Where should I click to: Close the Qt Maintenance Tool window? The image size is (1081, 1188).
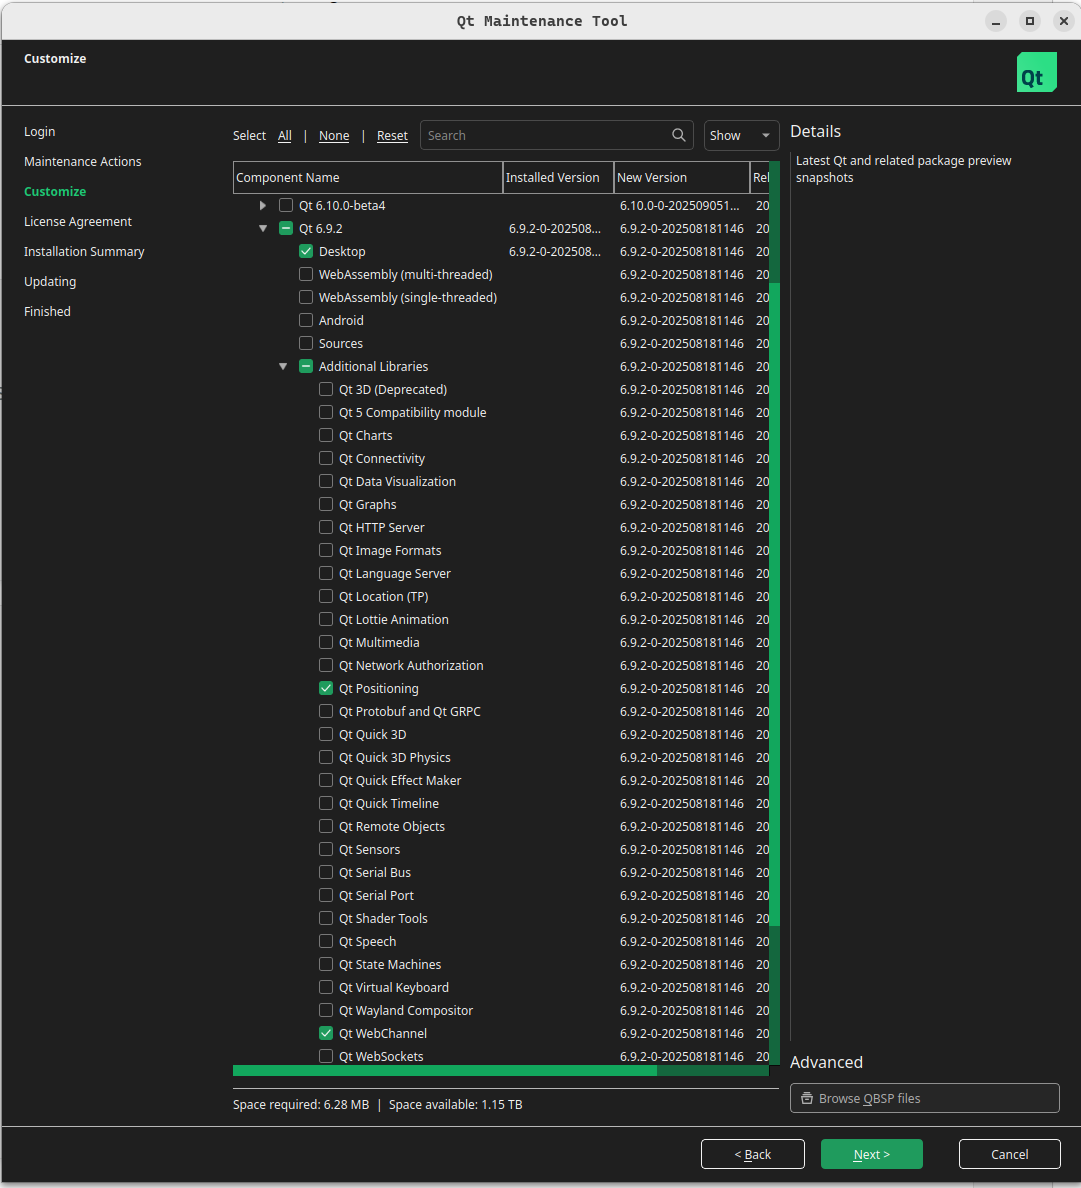coord(1064,21)
